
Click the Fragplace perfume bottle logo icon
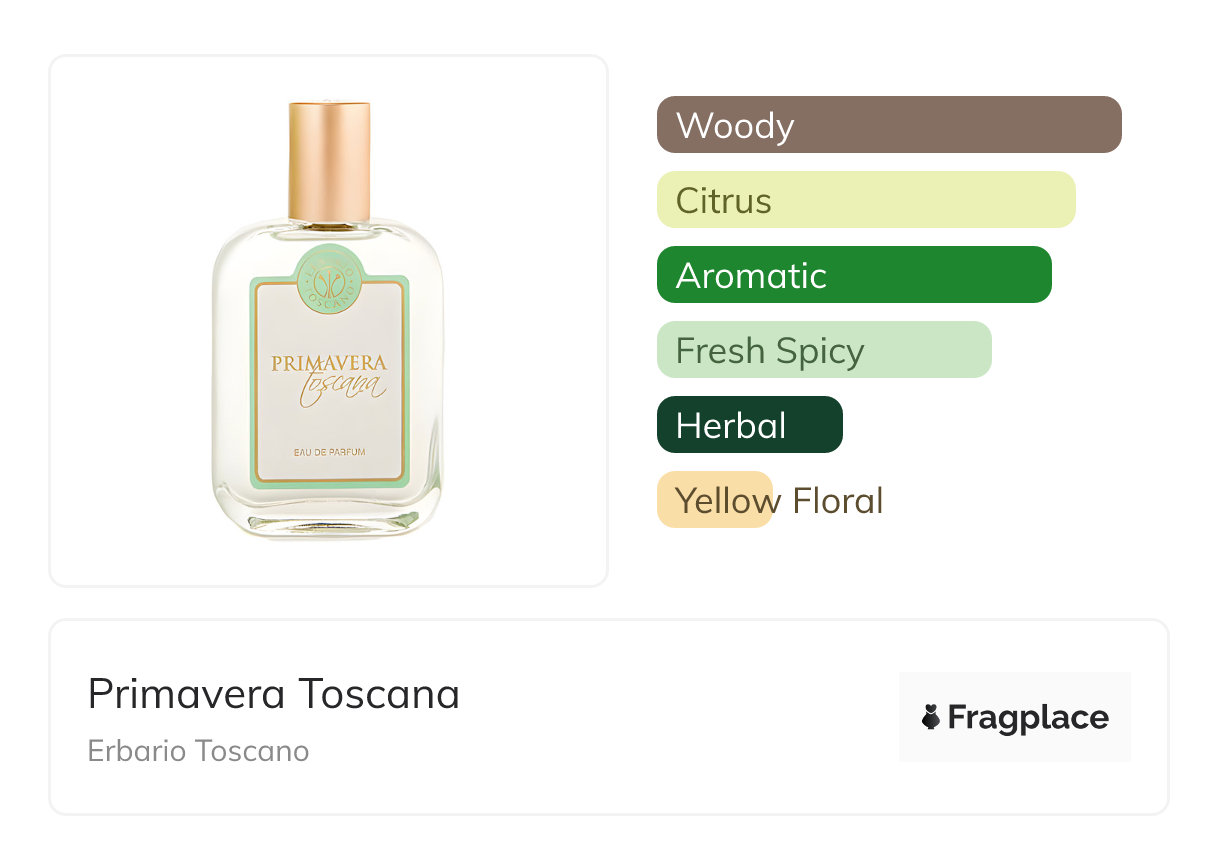tap(931, 717)
